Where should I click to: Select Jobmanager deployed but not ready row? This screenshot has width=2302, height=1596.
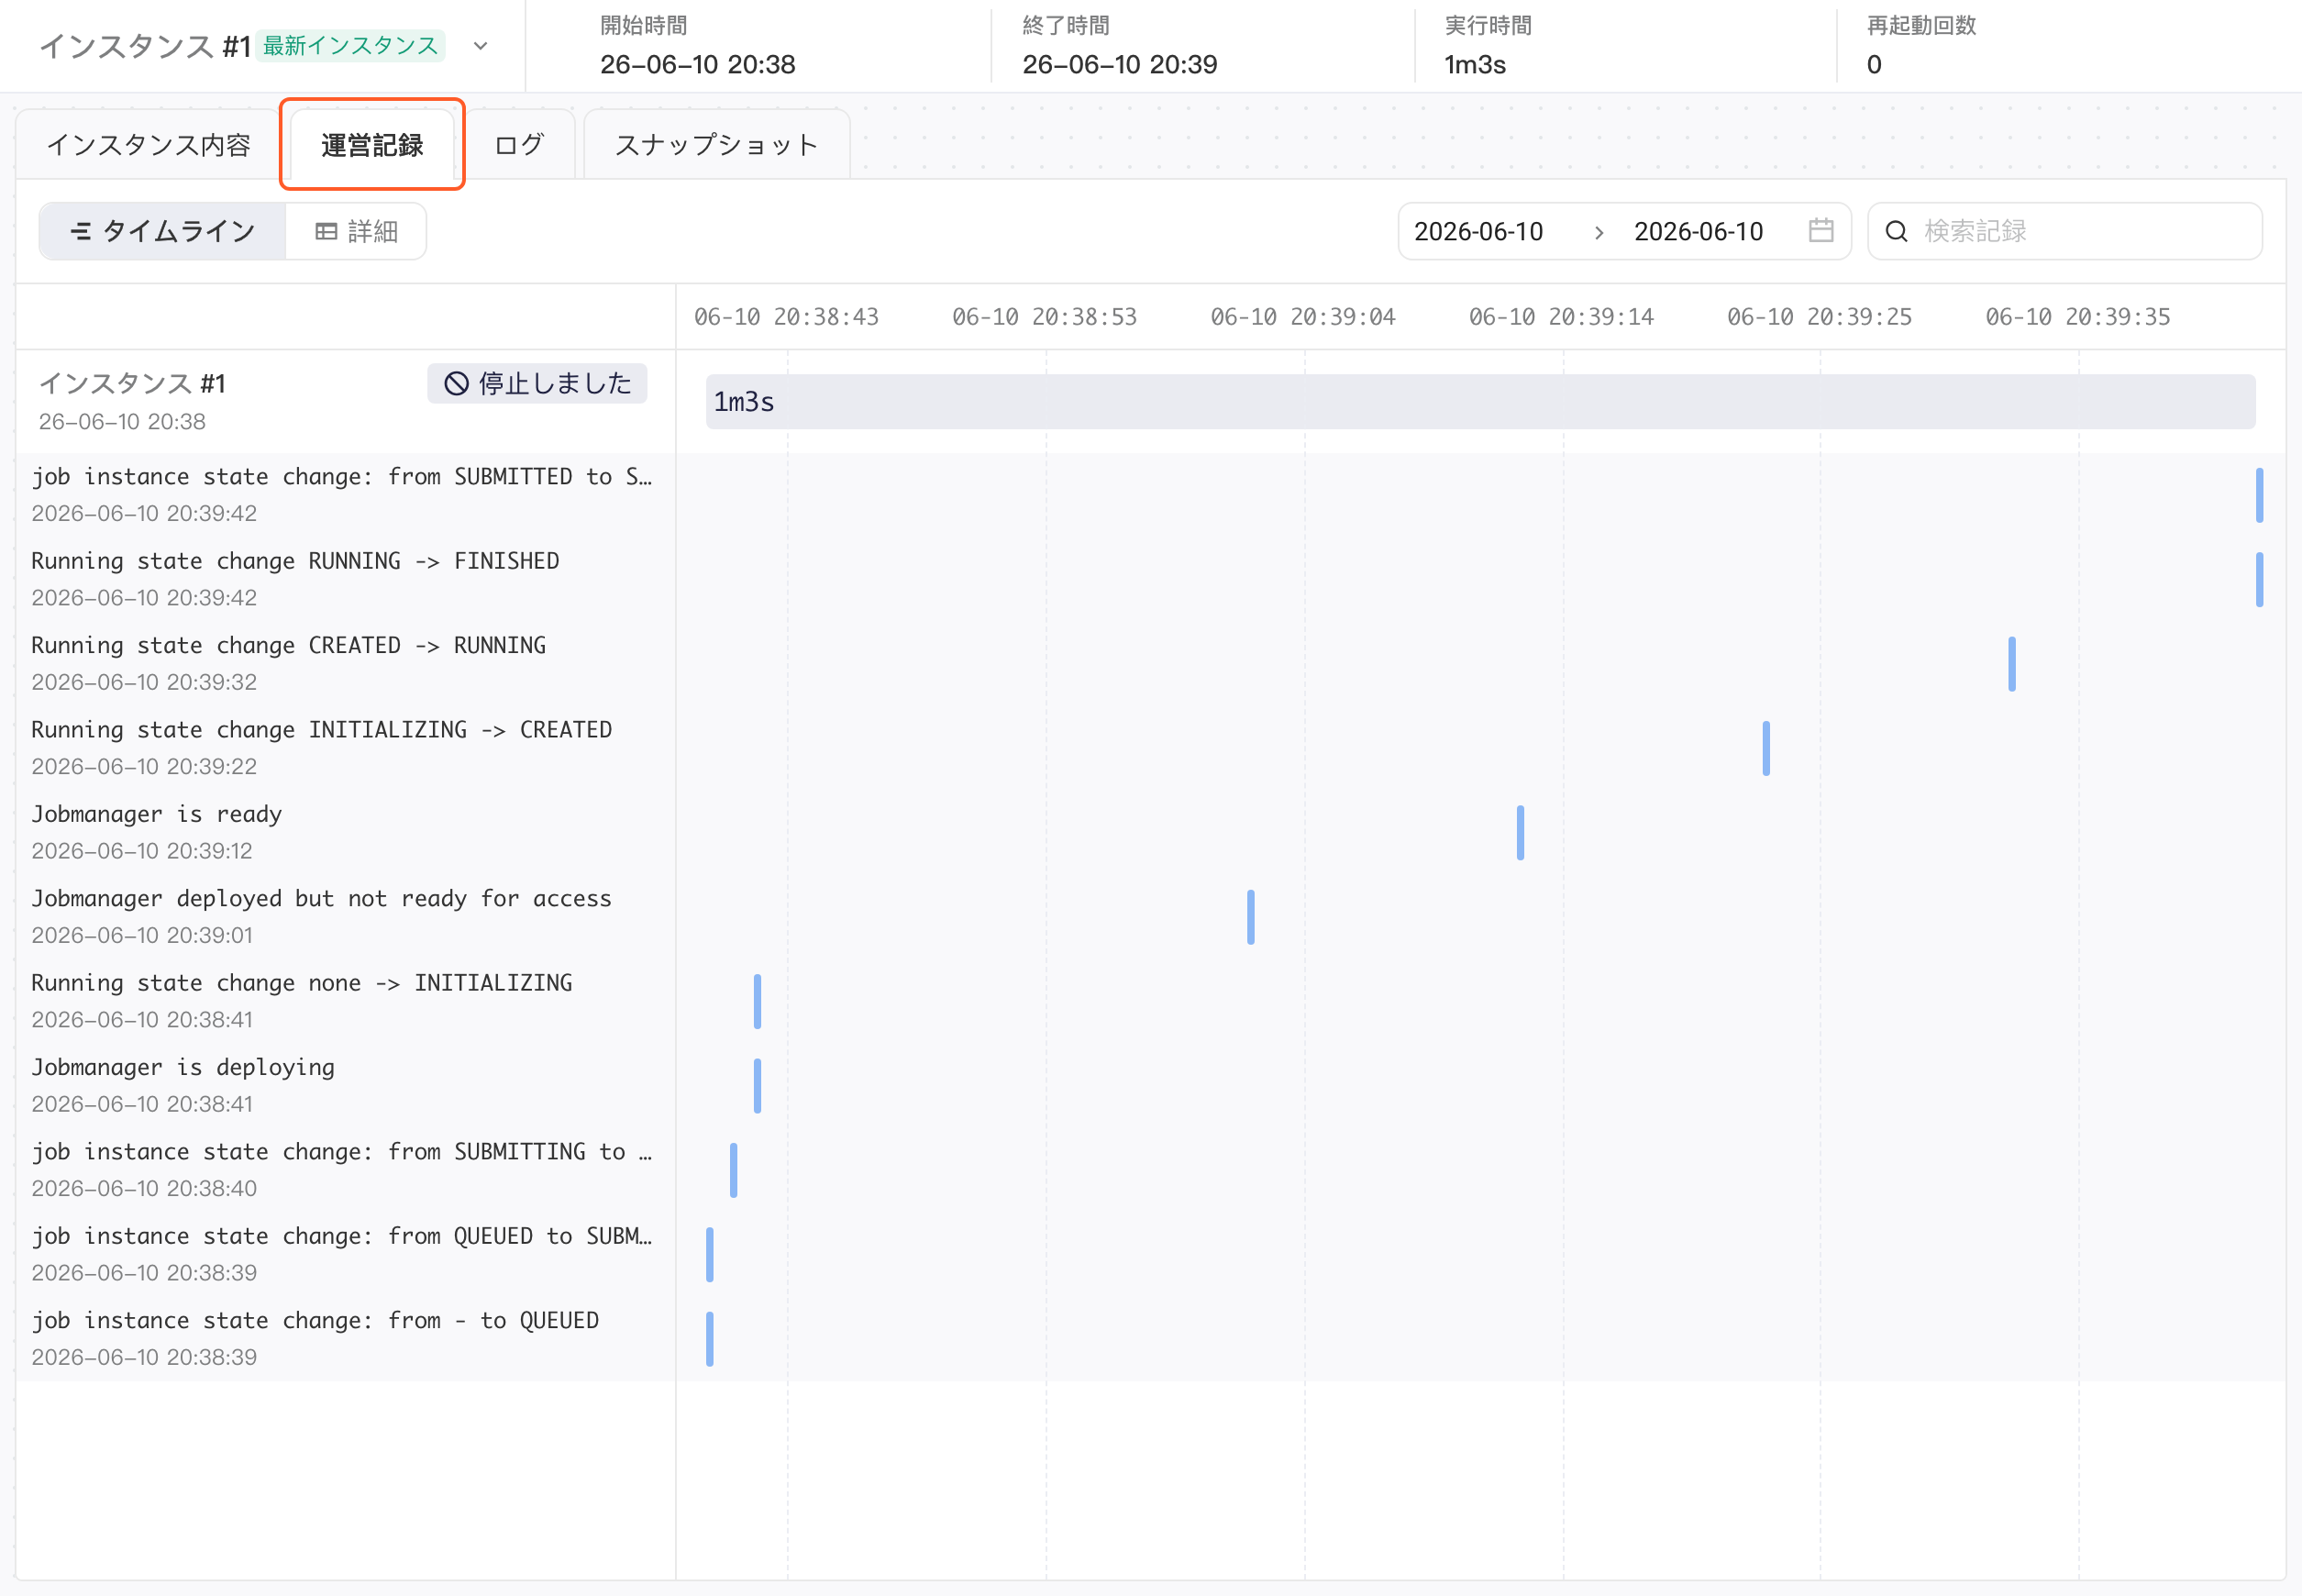[345, 917]
